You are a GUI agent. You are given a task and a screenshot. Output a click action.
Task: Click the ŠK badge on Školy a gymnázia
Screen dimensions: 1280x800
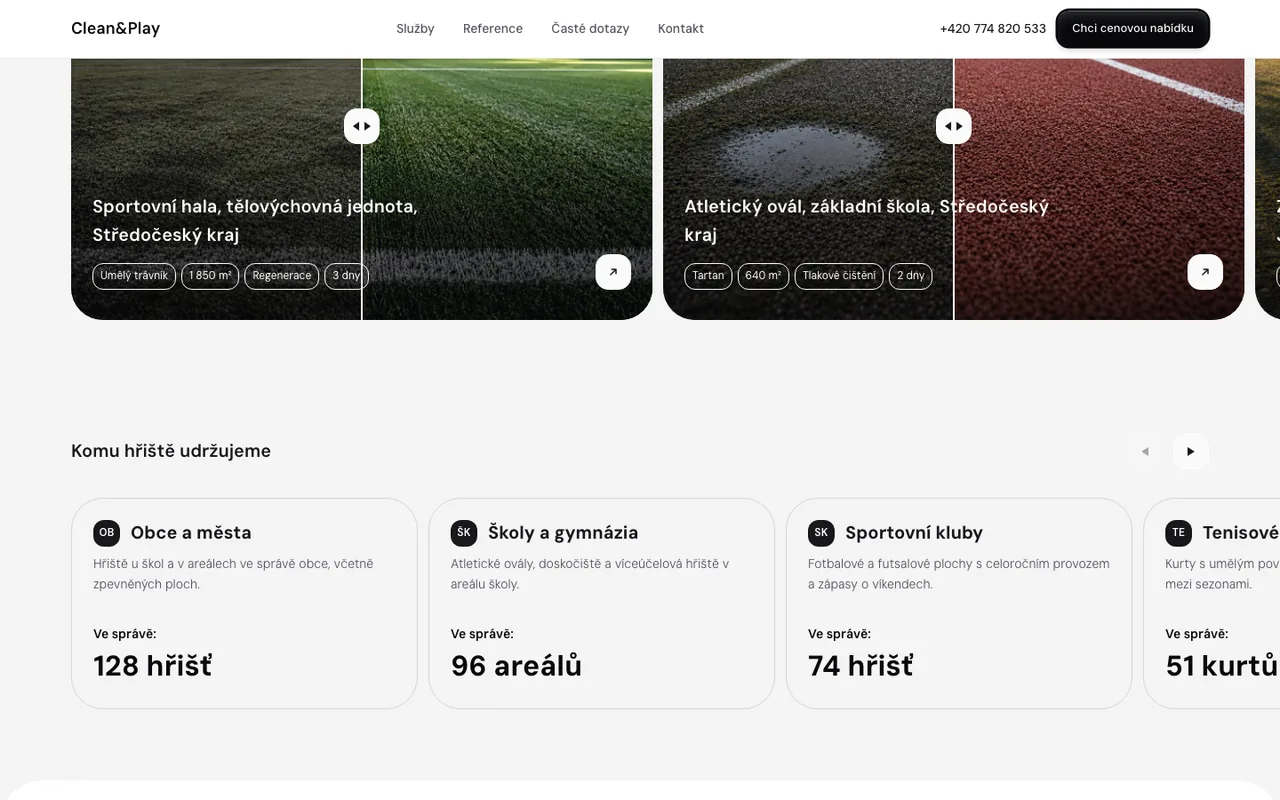pos(464,532)
